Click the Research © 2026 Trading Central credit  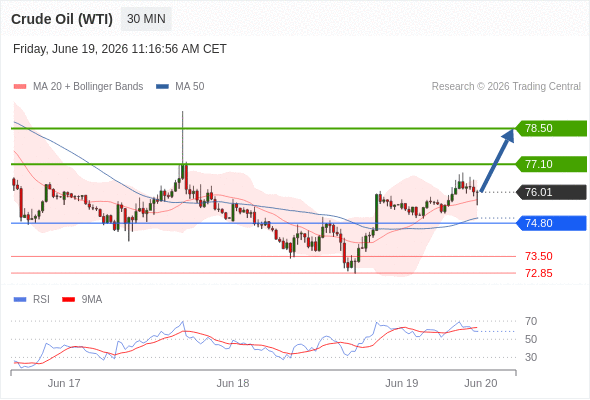pos(506,87)
